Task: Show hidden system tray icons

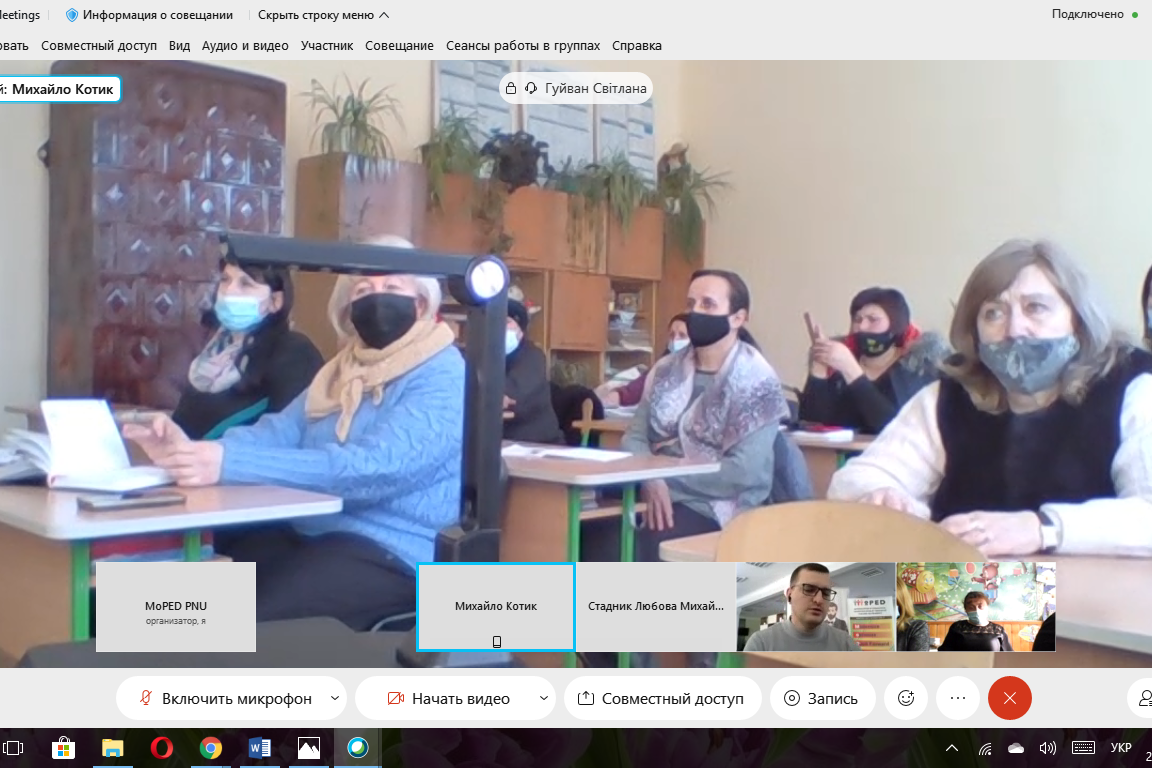Action: coord(952,748)
